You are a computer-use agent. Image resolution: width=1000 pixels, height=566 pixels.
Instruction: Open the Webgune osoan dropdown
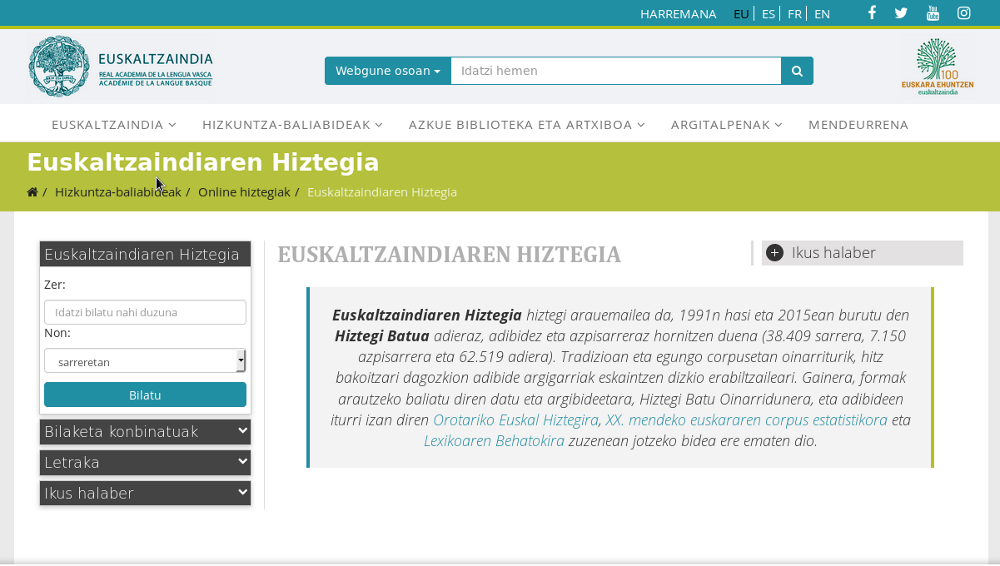[387, 71]
